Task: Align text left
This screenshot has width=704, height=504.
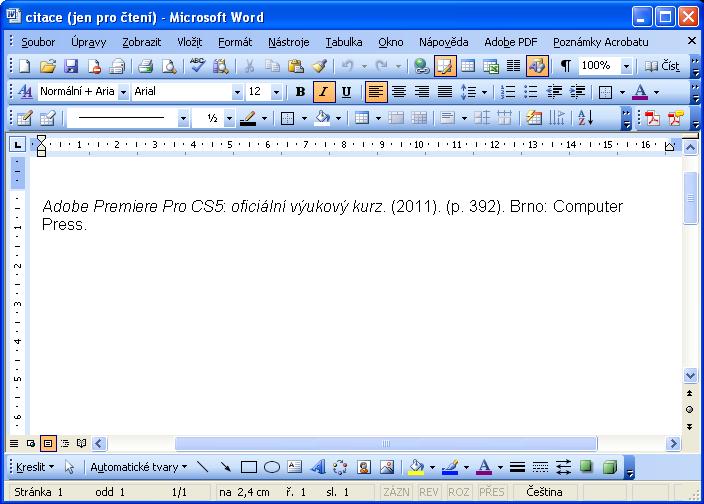Action: point(376,92)
